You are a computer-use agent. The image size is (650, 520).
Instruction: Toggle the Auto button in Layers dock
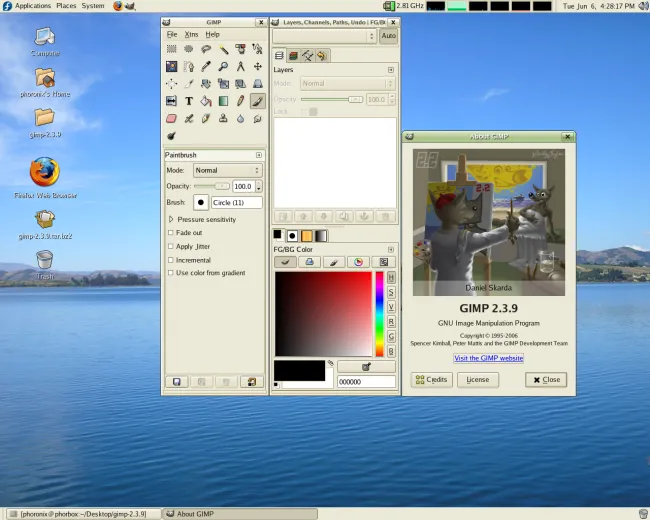pos(388,36)
